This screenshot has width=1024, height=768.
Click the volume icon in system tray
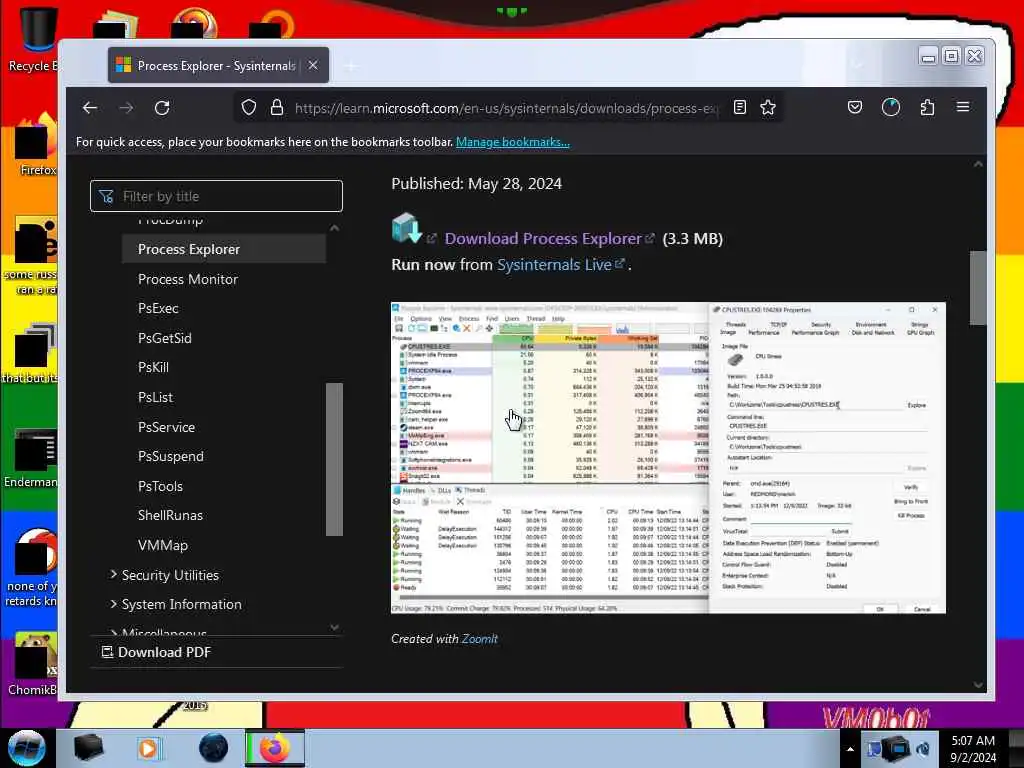click(x=924, y=749)
